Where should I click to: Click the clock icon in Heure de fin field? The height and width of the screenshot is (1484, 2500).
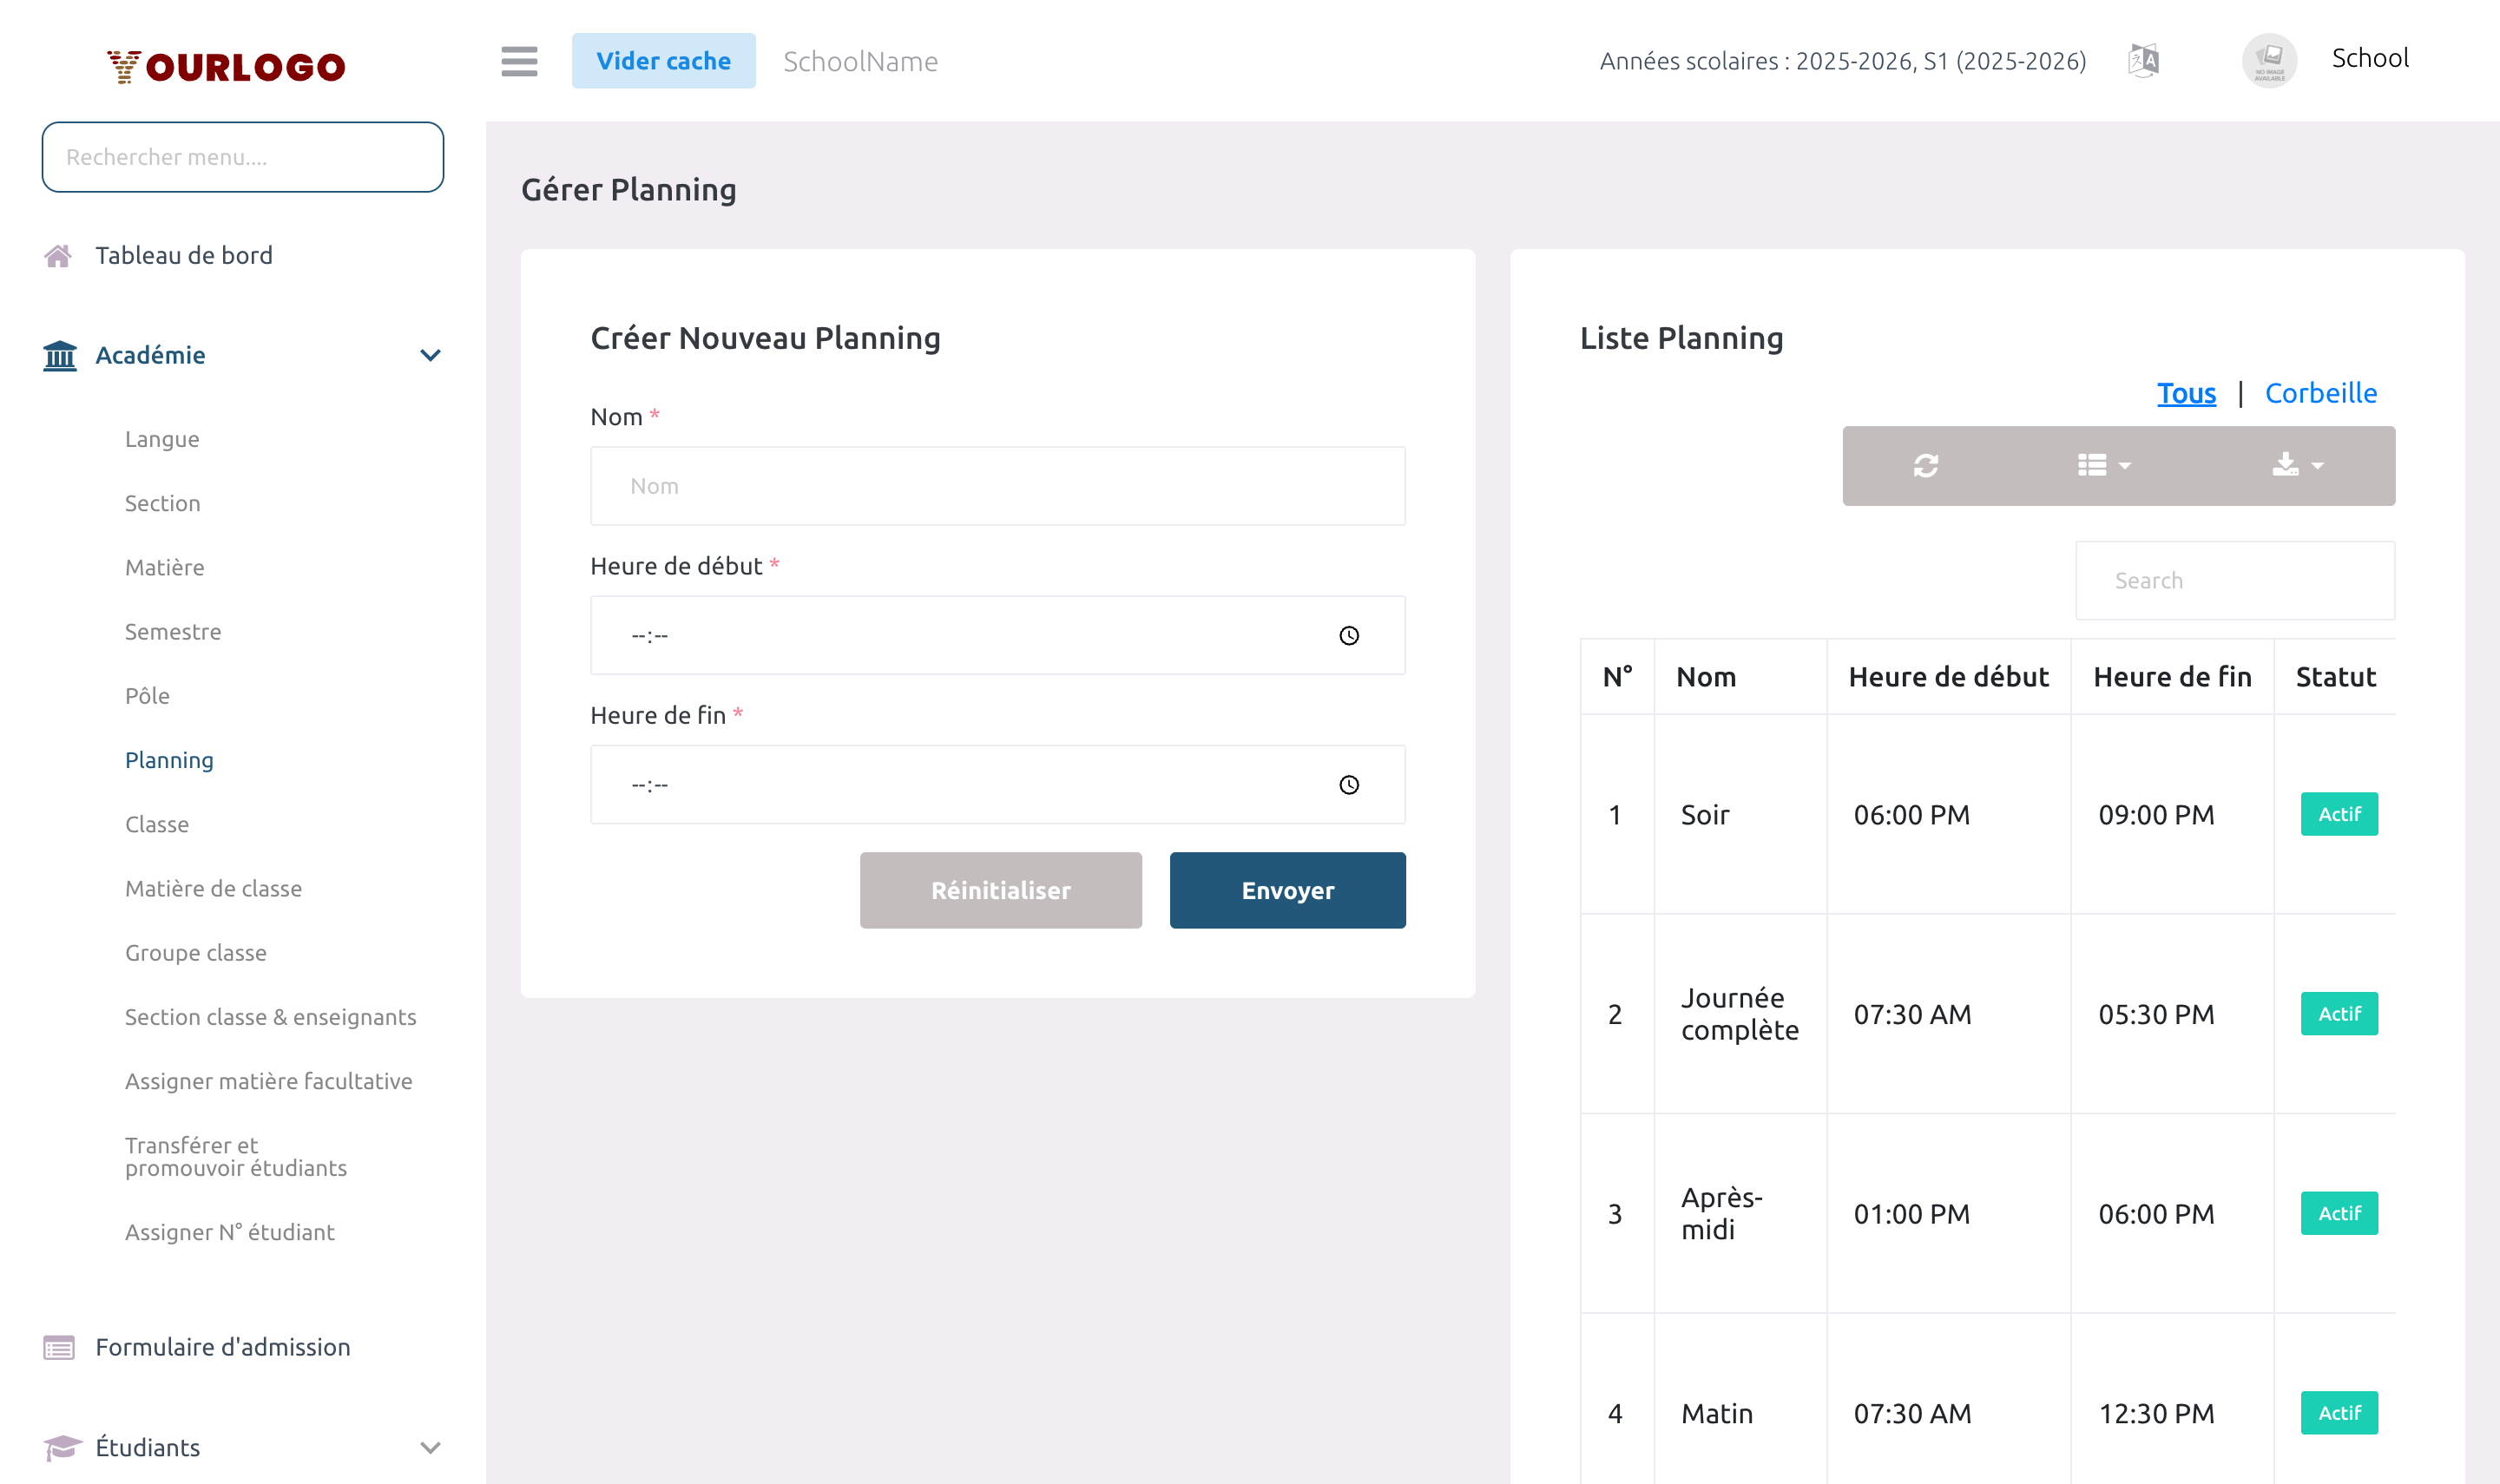(1350, 784)
